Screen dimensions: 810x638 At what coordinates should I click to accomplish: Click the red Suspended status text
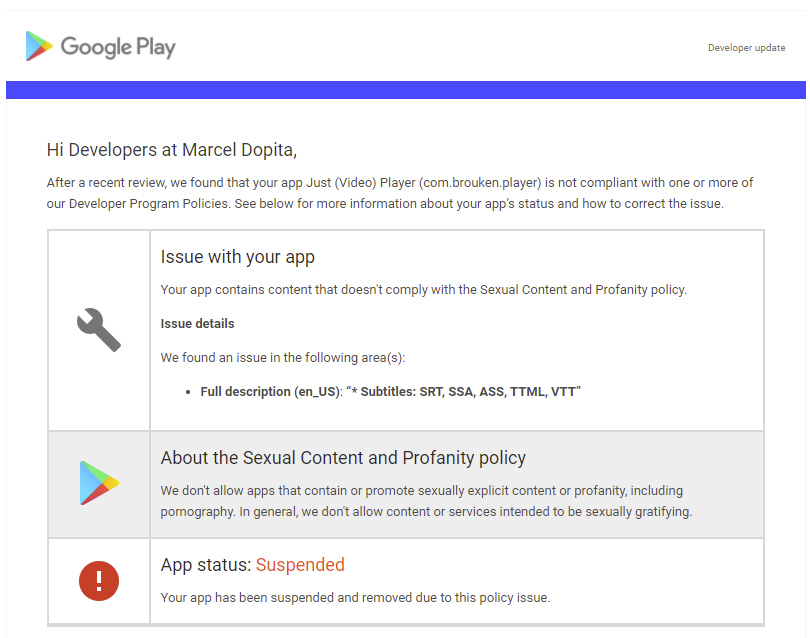pyautogui.click(x=300, y=565)
